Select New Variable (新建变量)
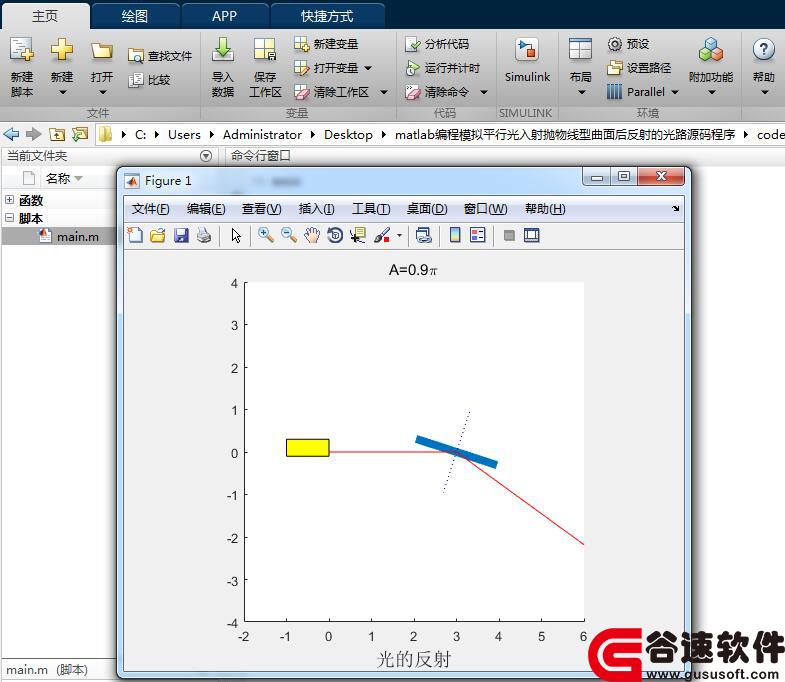This screenshot has width=785, height=682. pyautogui.click(x=326, y=44)
